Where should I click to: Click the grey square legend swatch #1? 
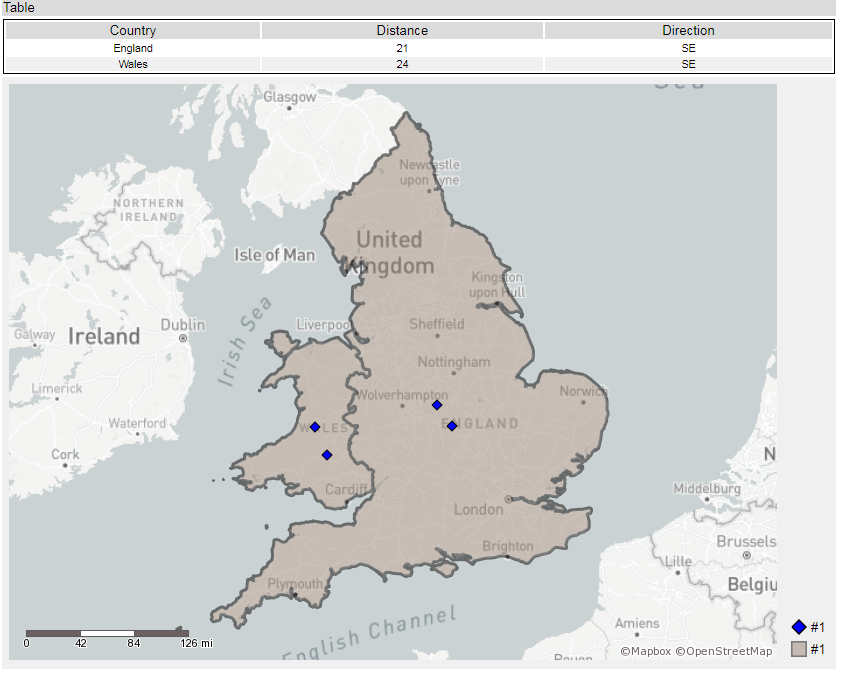[x=799, y=649]
